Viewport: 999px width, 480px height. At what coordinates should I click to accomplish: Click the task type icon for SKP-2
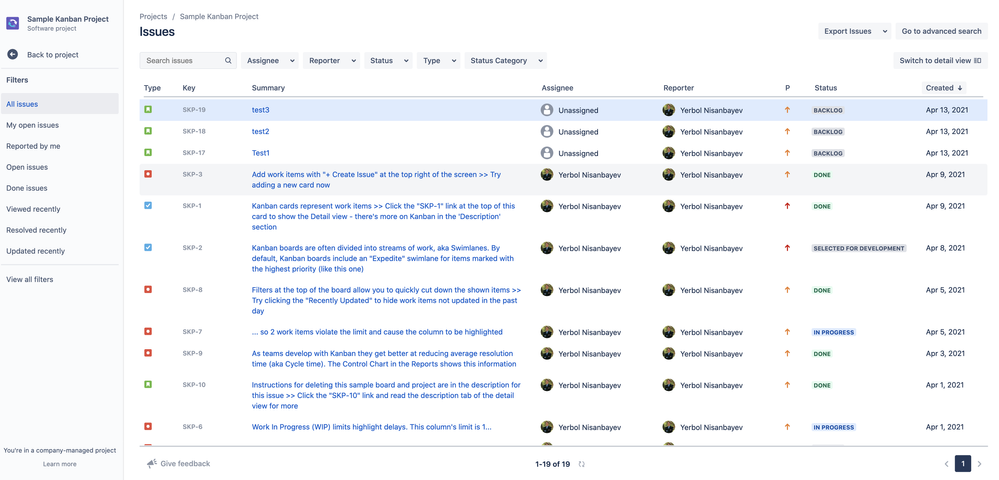pos(148,247)
